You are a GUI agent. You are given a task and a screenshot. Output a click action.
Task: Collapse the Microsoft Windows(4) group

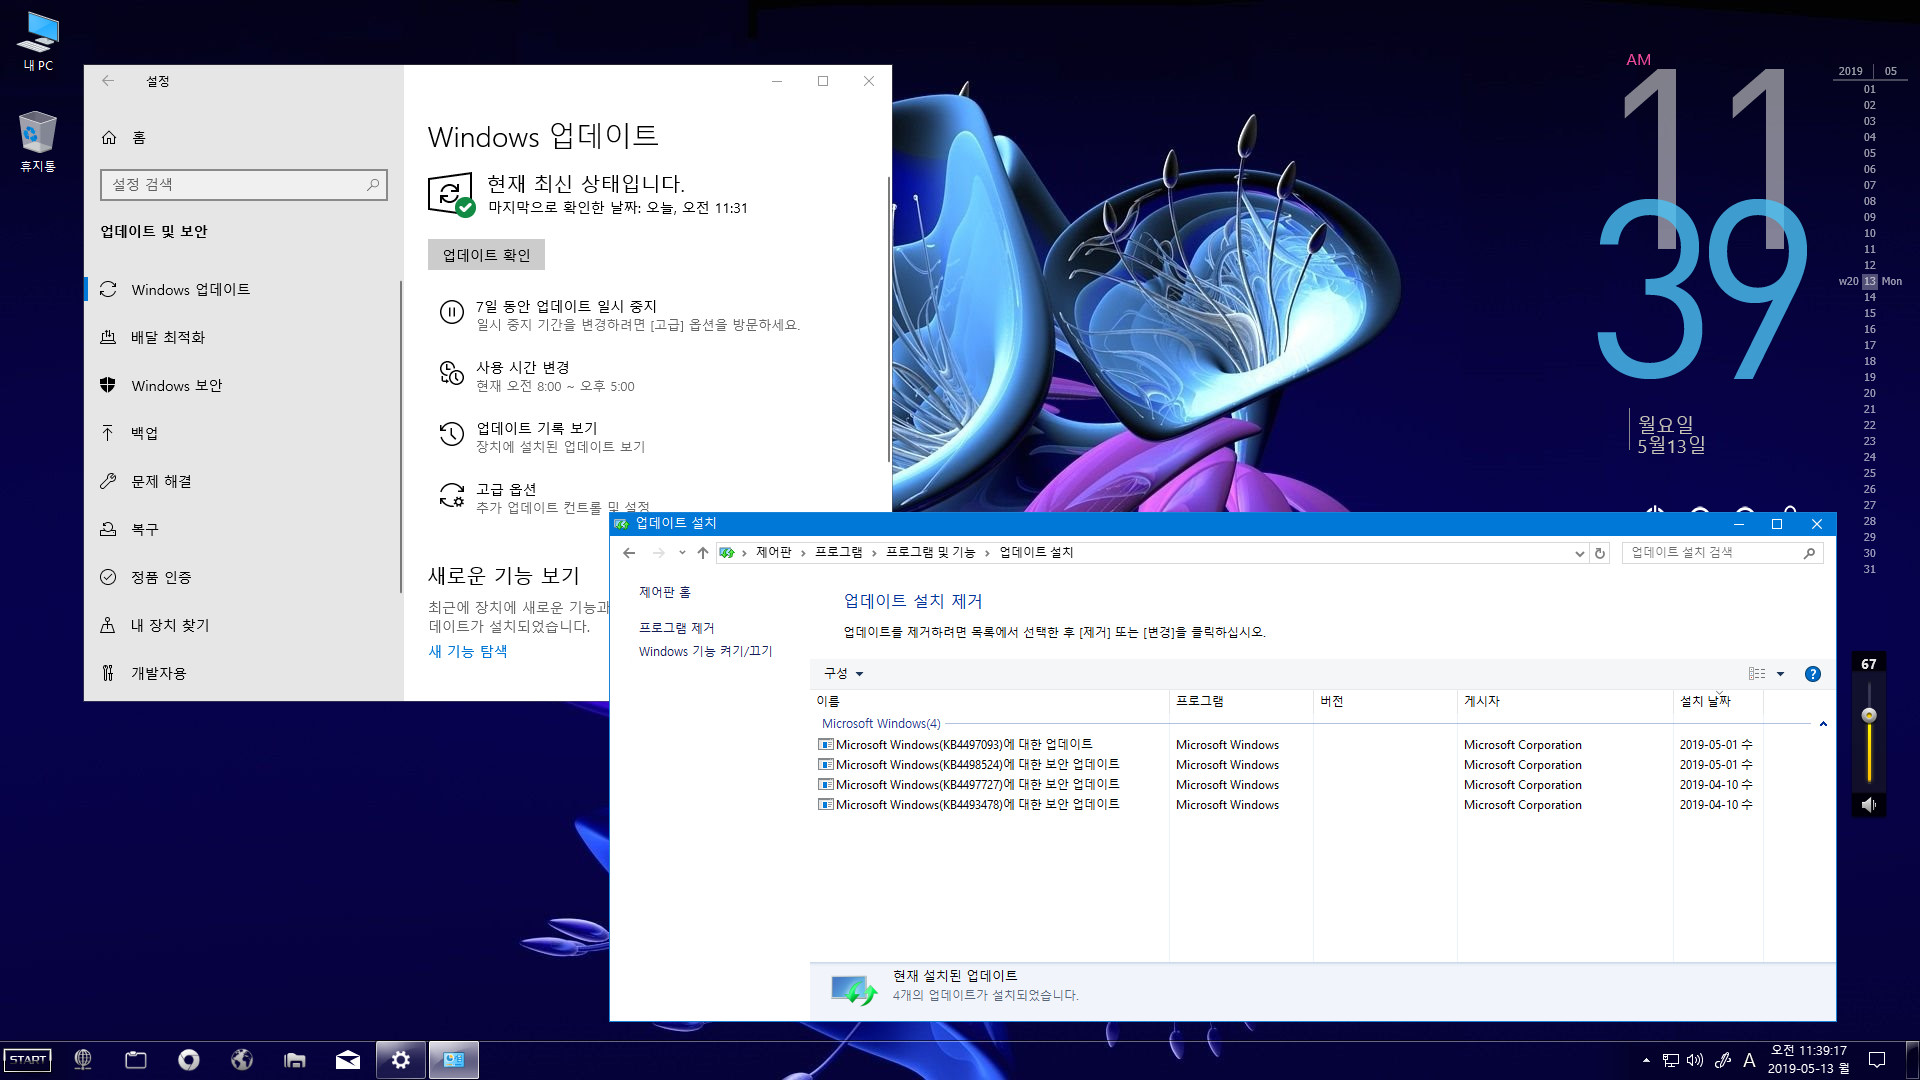tap(1822, 724)
